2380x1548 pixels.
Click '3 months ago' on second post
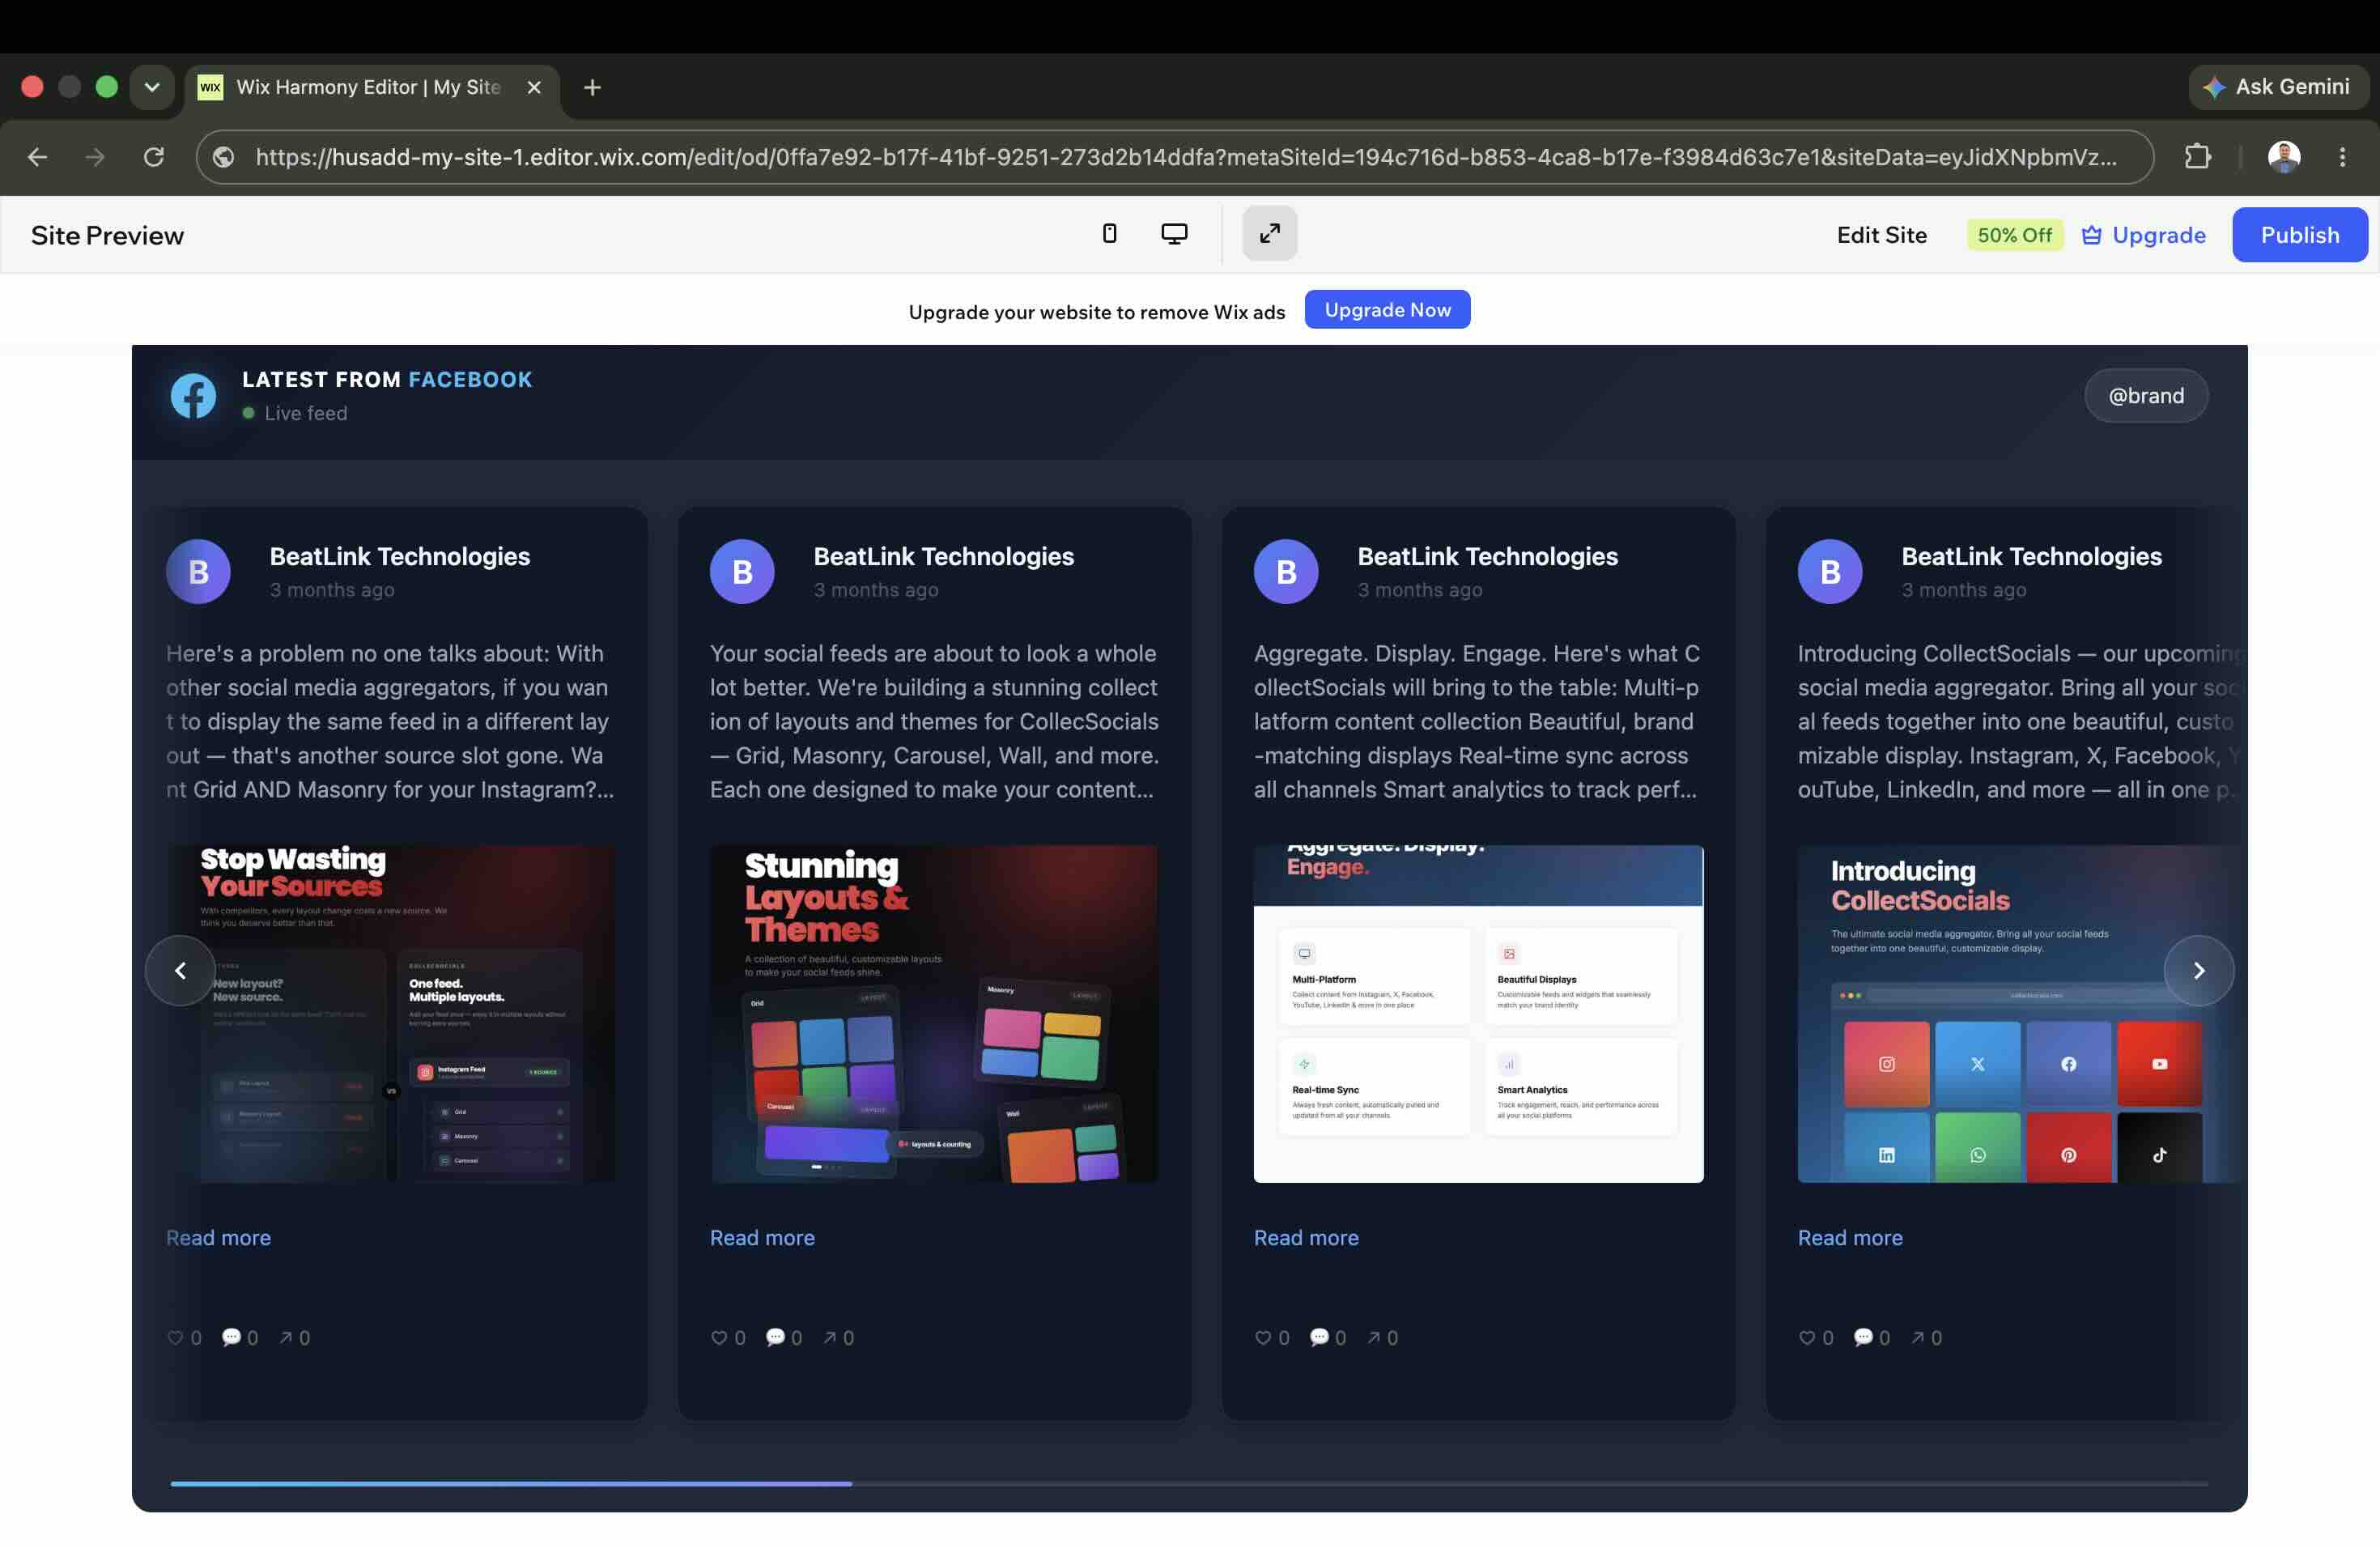tap(876, 590)
